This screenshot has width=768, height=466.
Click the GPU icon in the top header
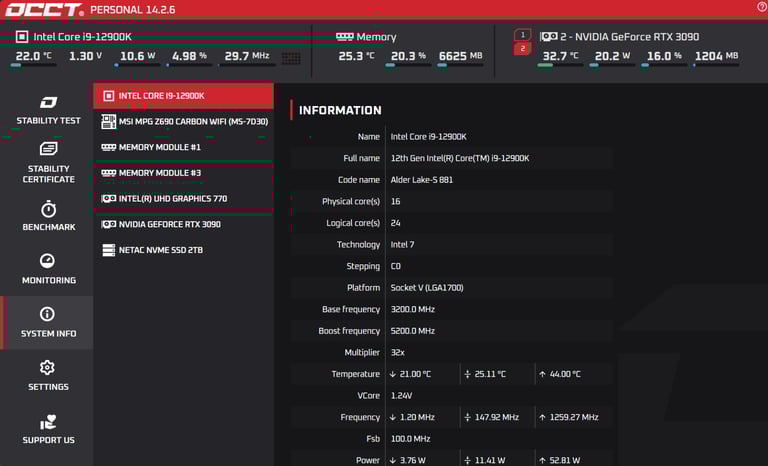coord(549,37)
